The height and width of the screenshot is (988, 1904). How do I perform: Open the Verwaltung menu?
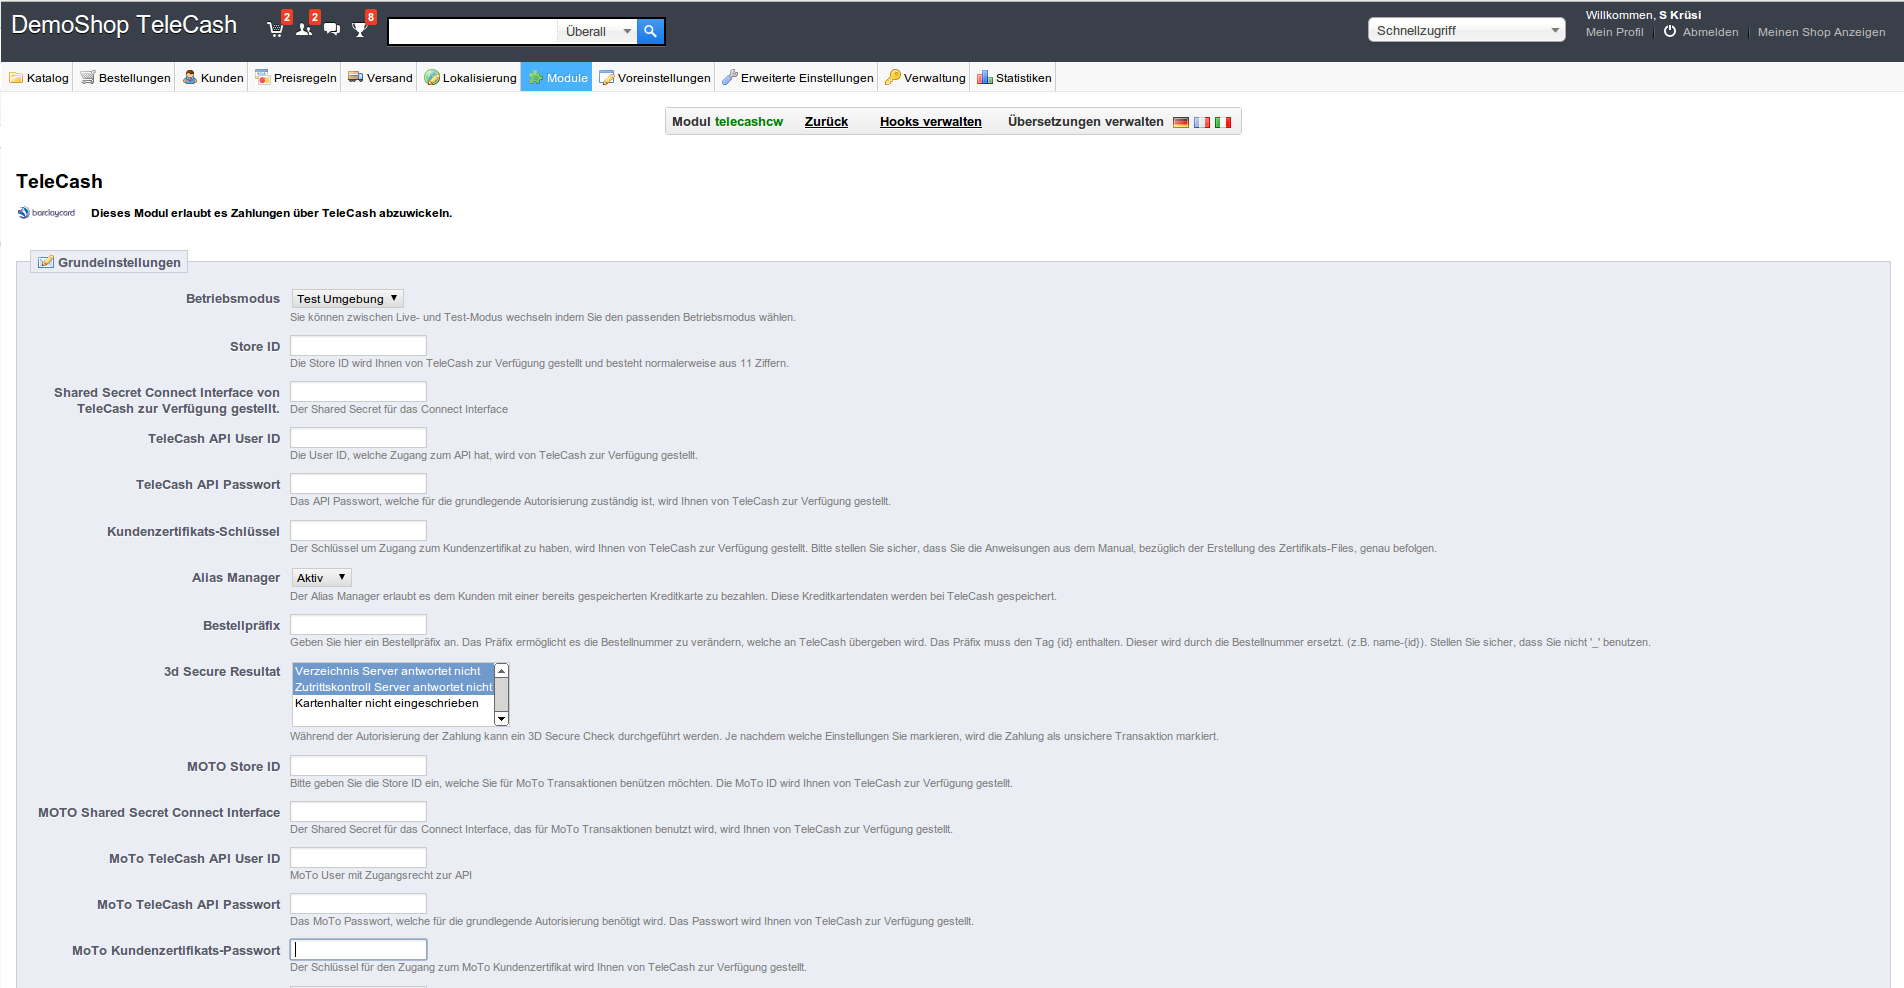(925, 78)
